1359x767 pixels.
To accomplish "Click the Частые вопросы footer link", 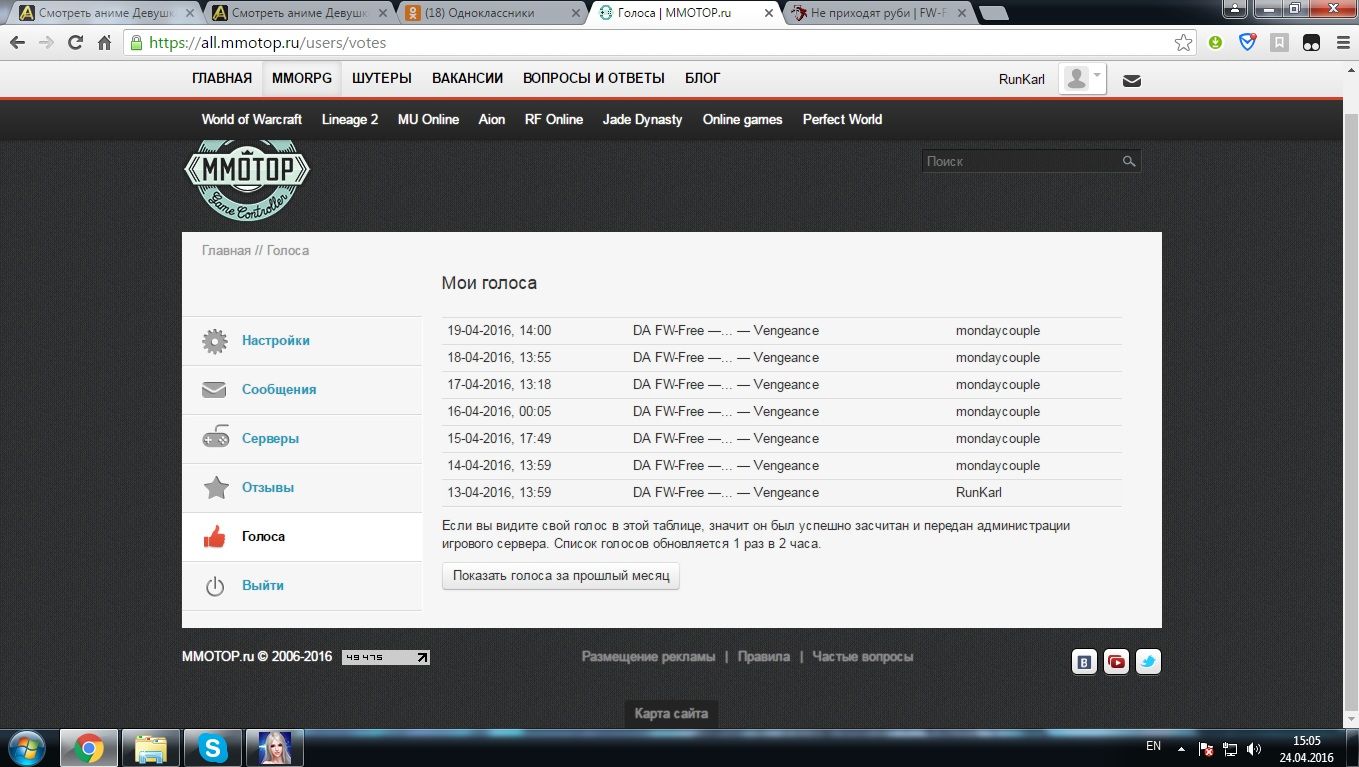I will click(x=862, y=657).
